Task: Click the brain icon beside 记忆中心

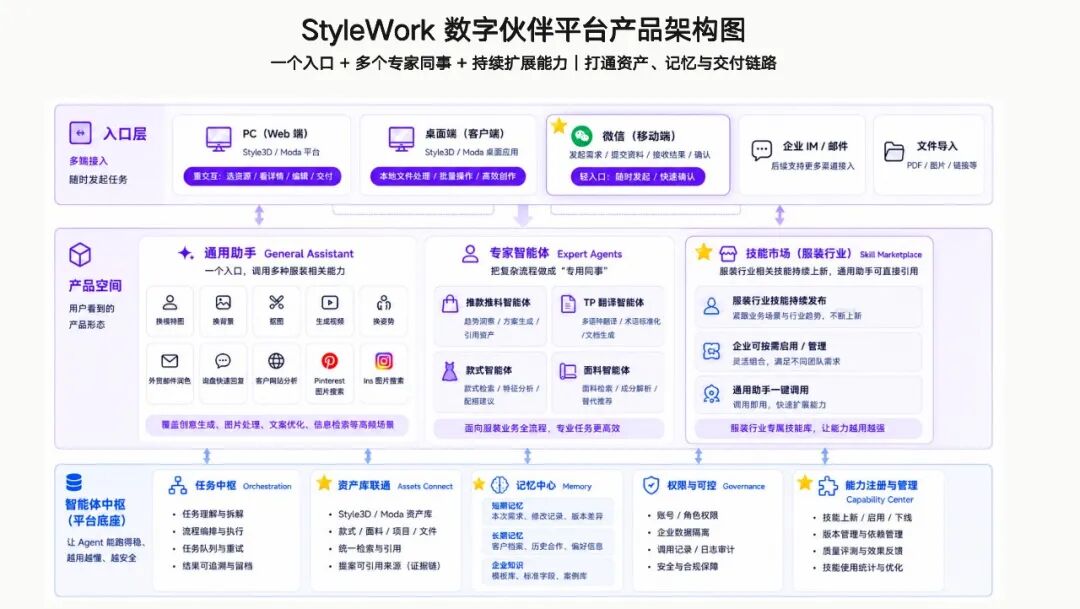Action: coord(500,485)
